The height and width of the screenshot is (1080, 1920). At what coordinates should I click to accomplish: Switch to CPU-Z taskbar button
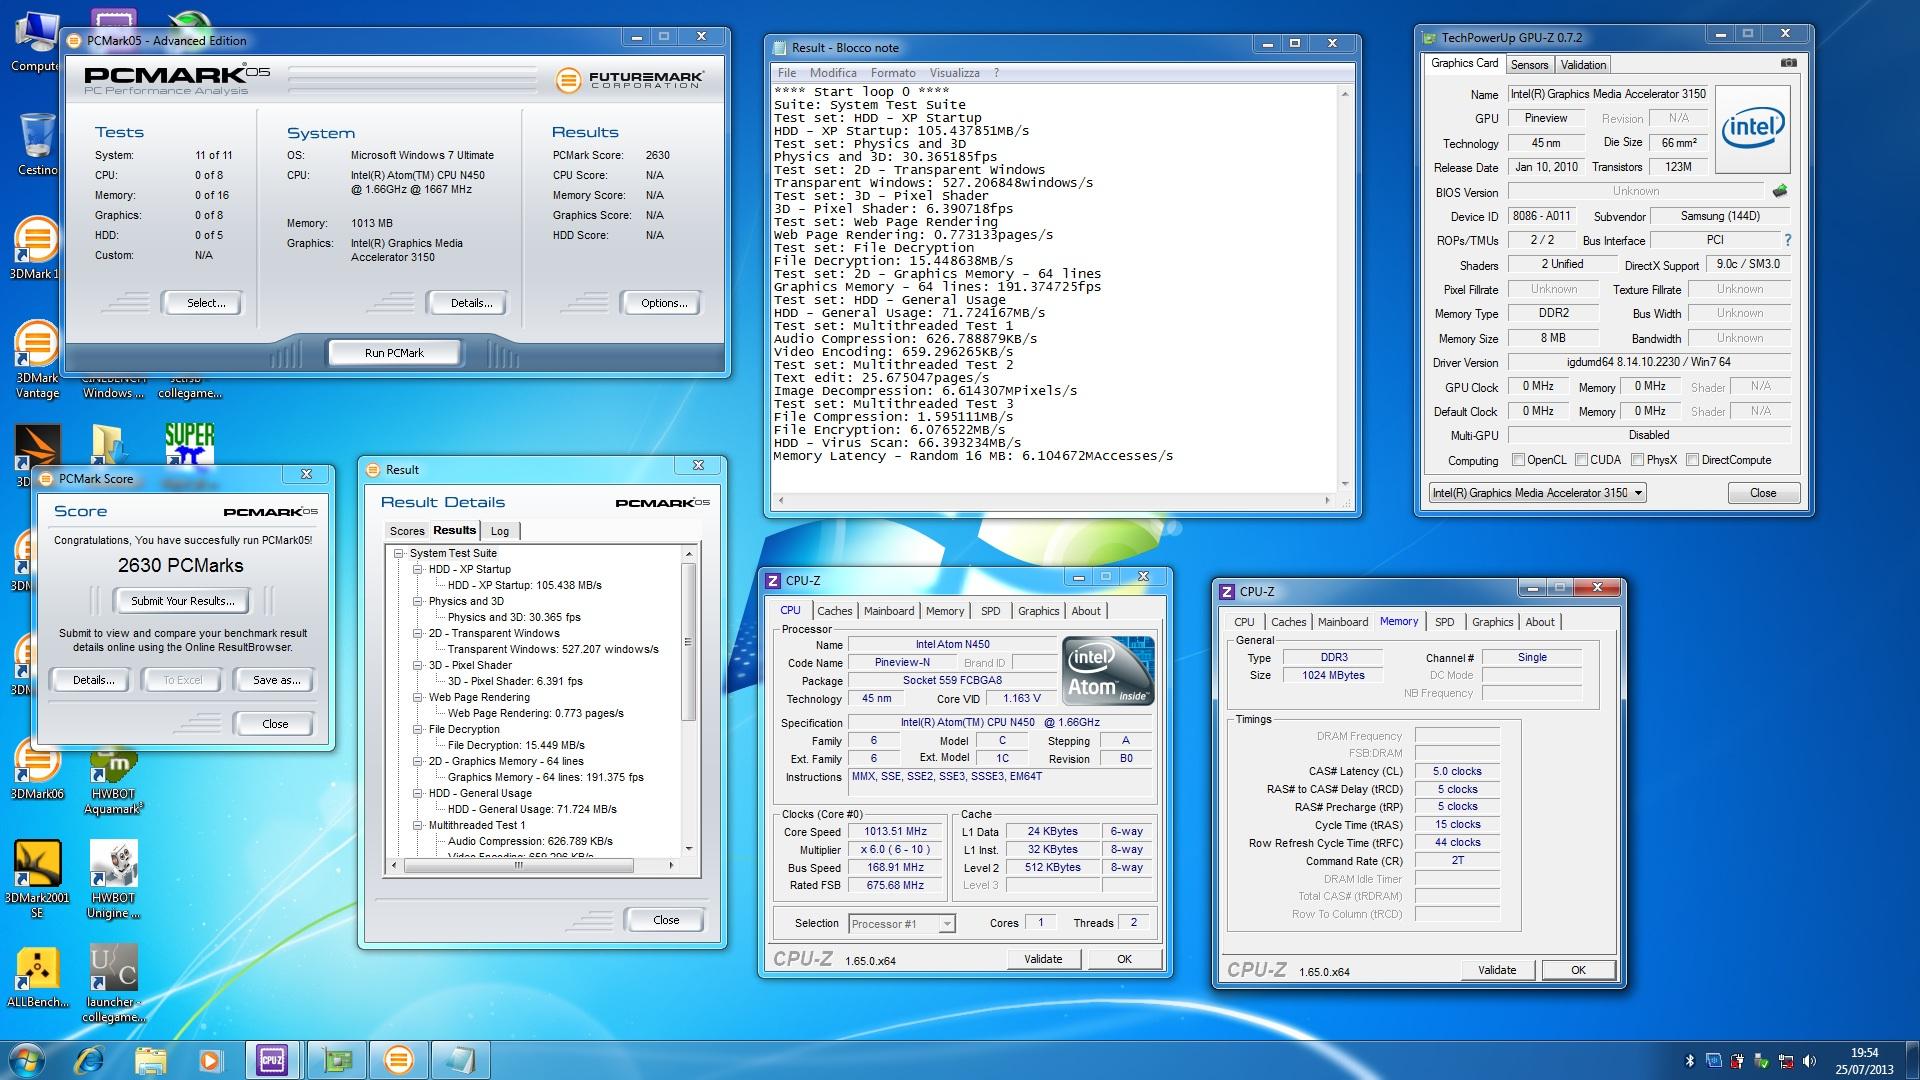(272, 1060)
